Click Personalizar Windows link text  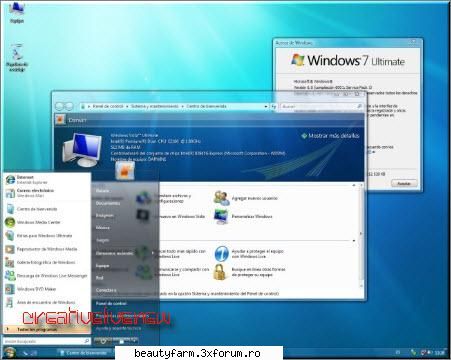[x=252, y=216]
